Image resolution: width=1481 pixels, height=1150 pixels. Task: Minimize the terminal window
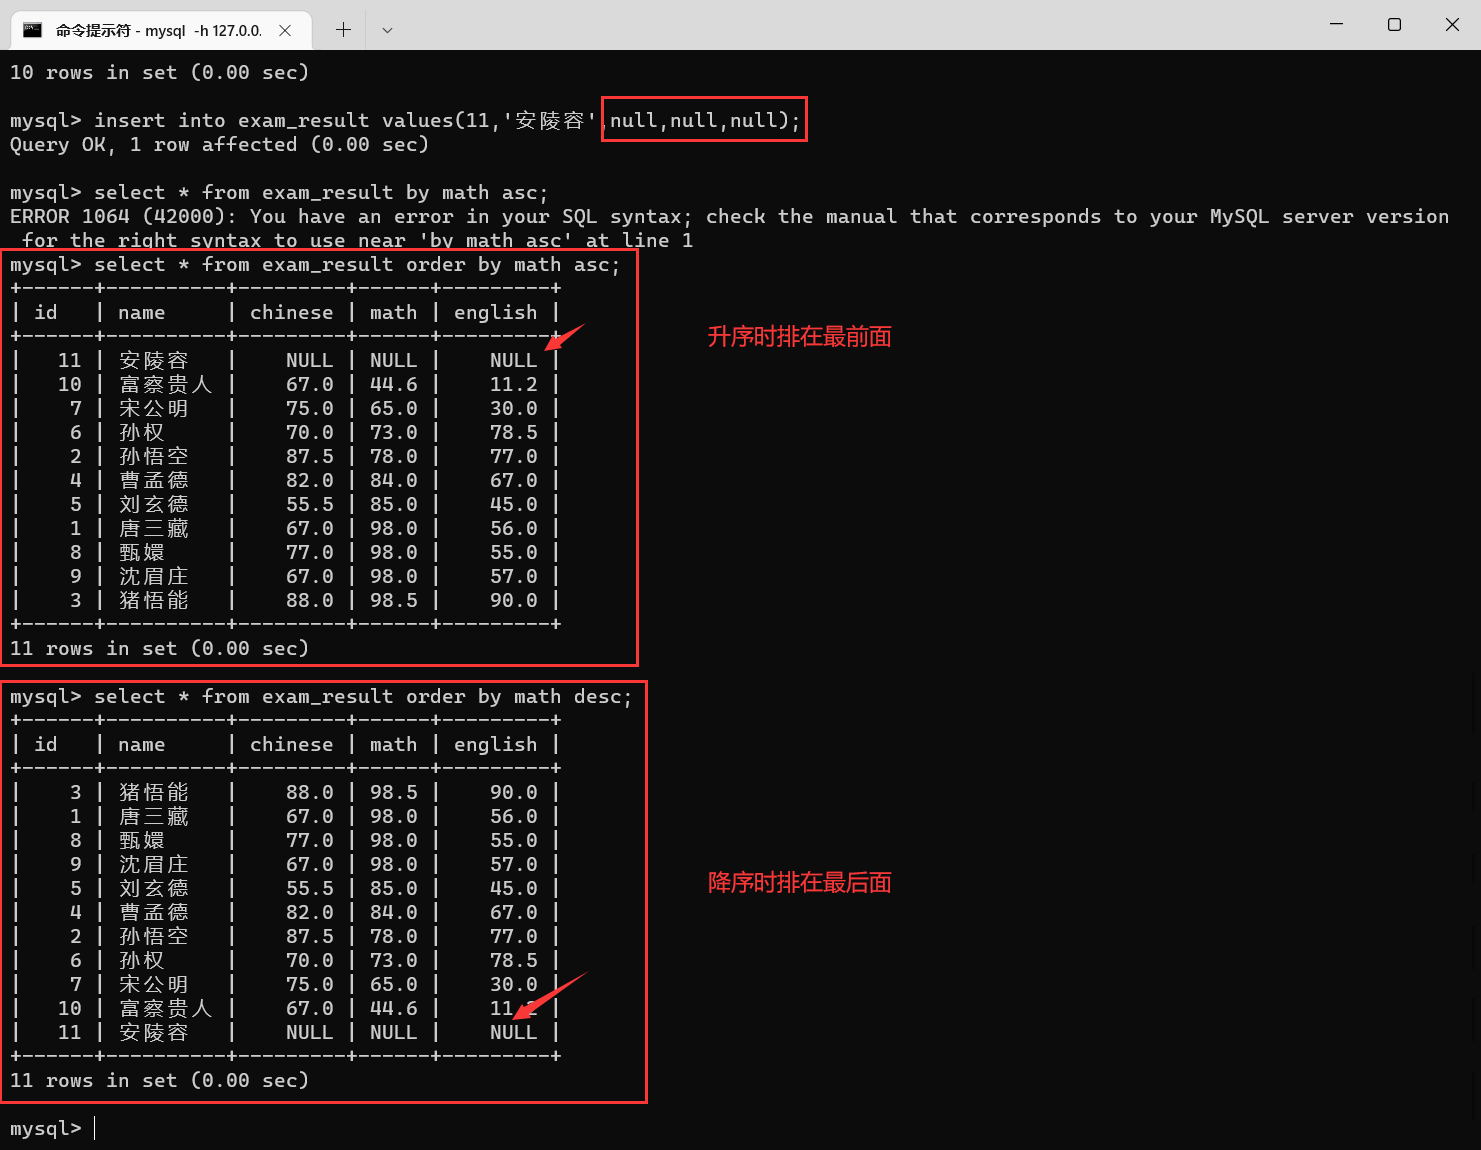coord(1336,24)
